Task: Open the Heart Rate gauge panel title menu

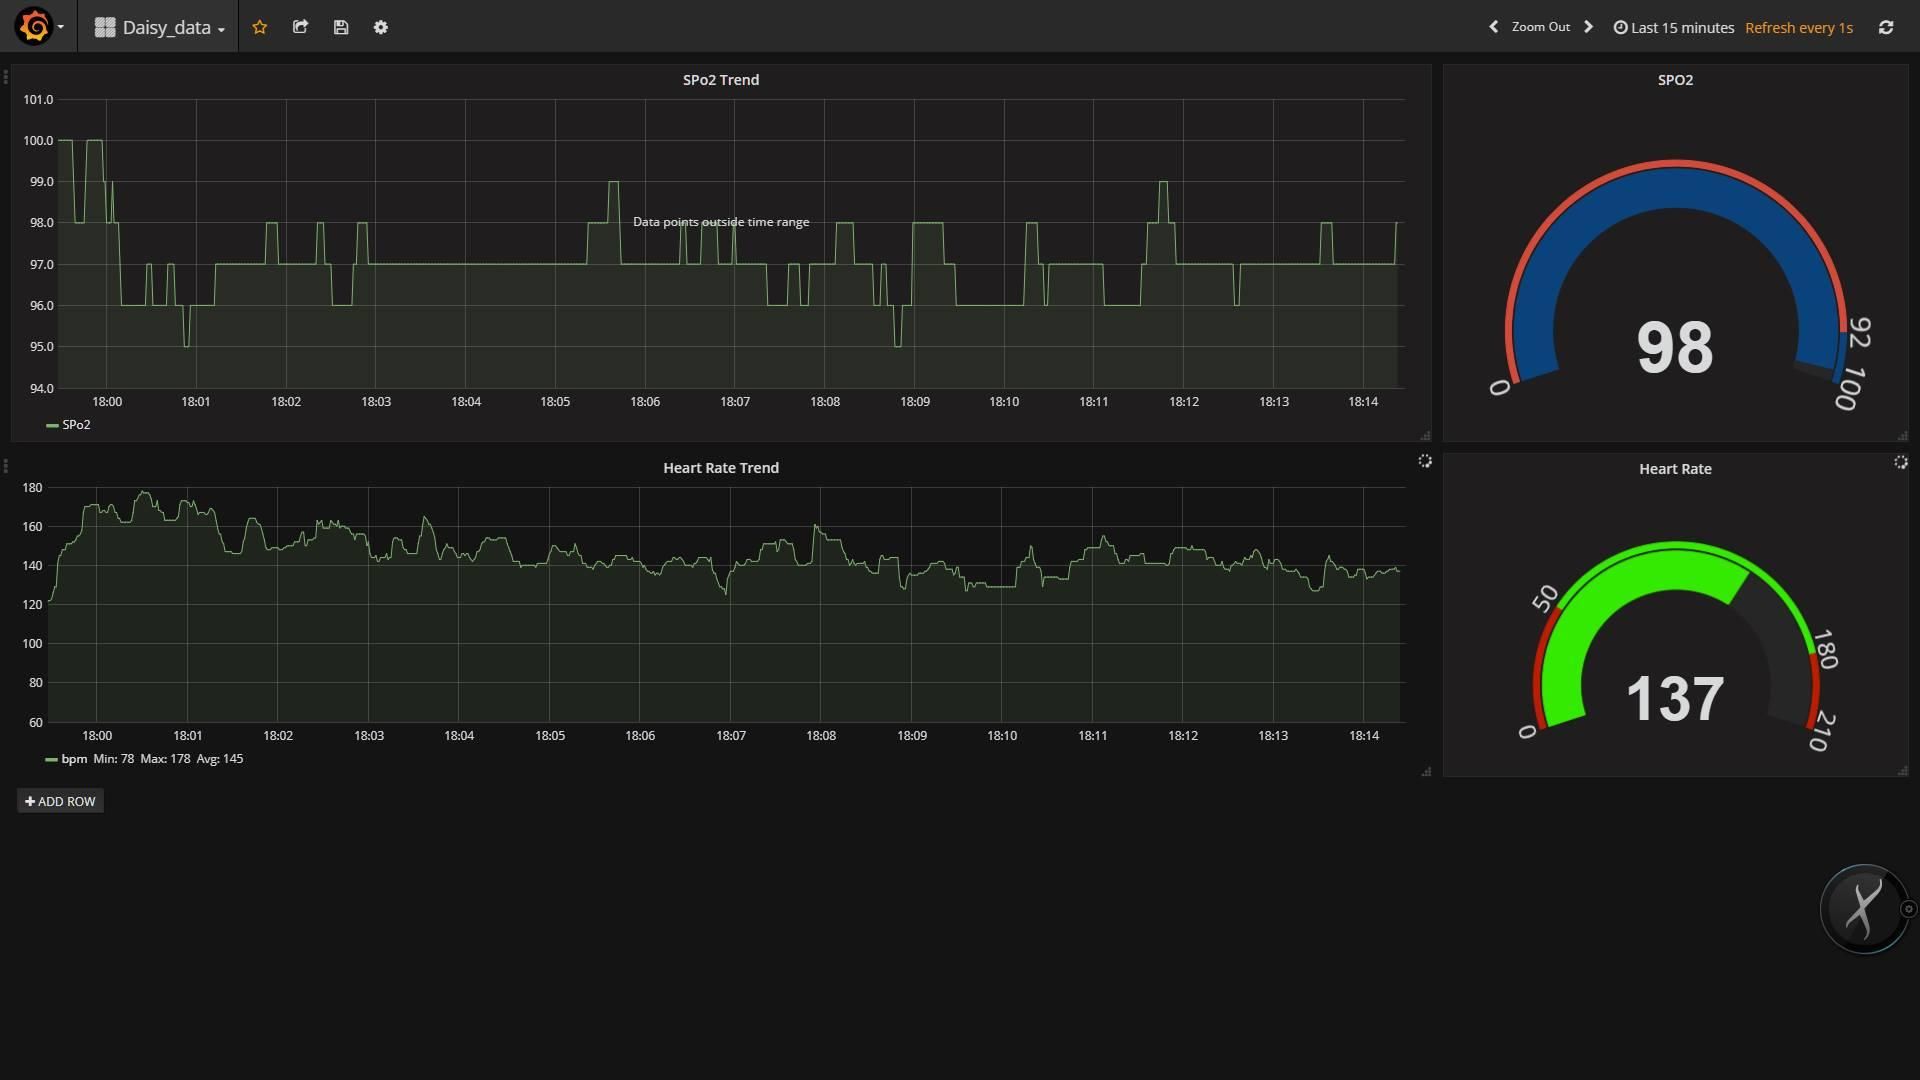Action: (1675, 469)
